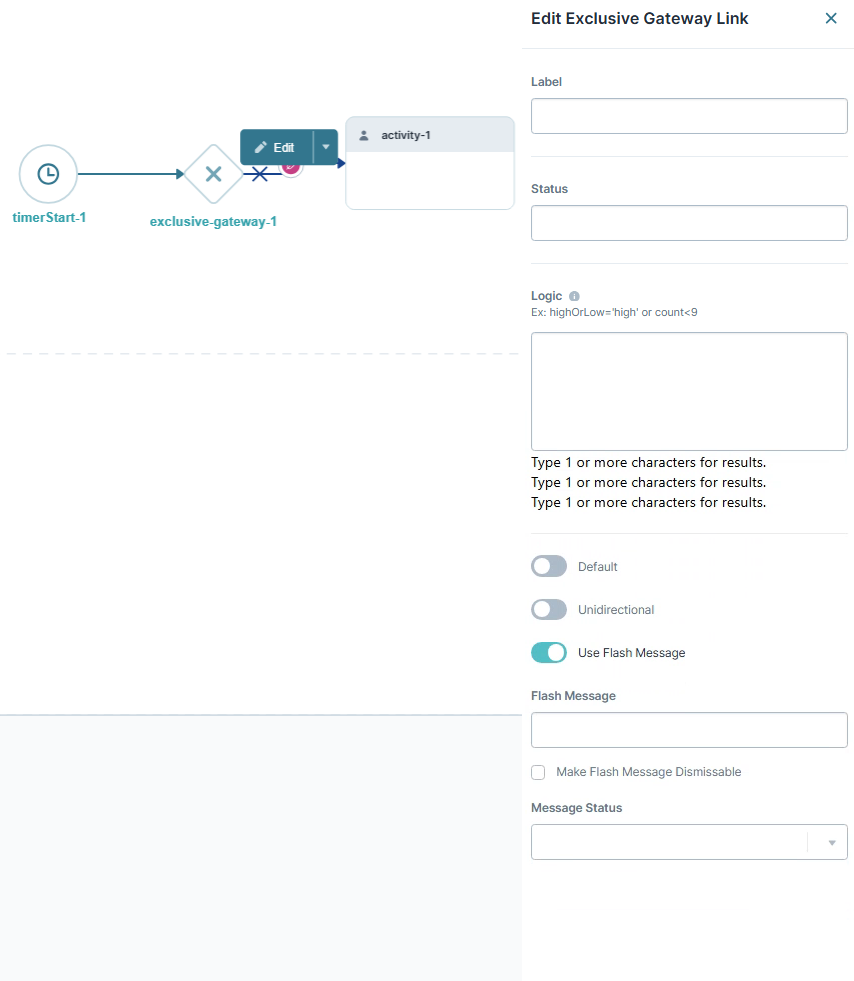Screen dimensions: 854x981
Task: Click into the Label input field
Action: (689, 115)
